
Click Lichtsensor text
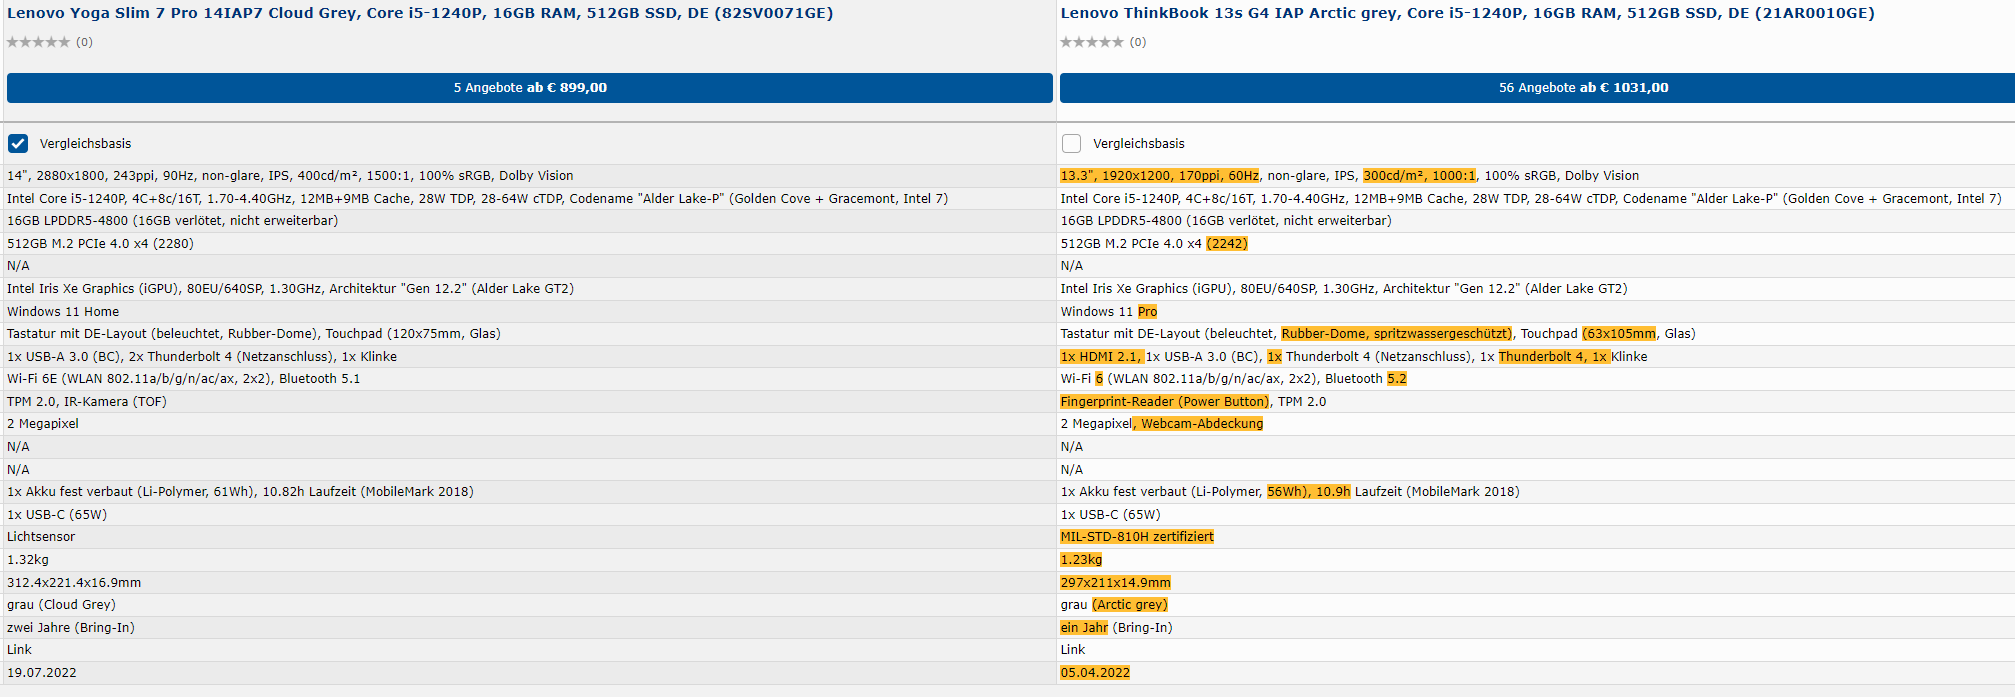(41, 537)
